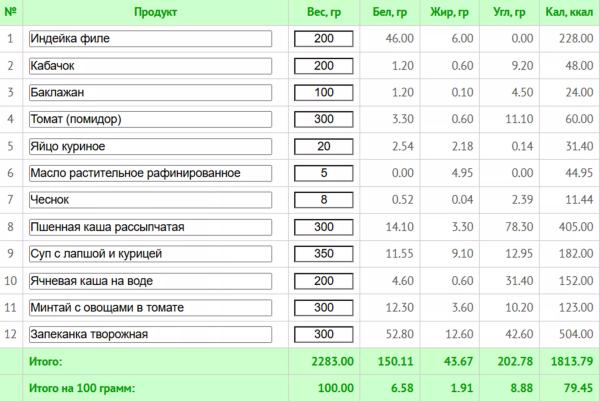
Task: Click the Пшенная каша рассыпчатая product field
Action: tap(148, 227)
